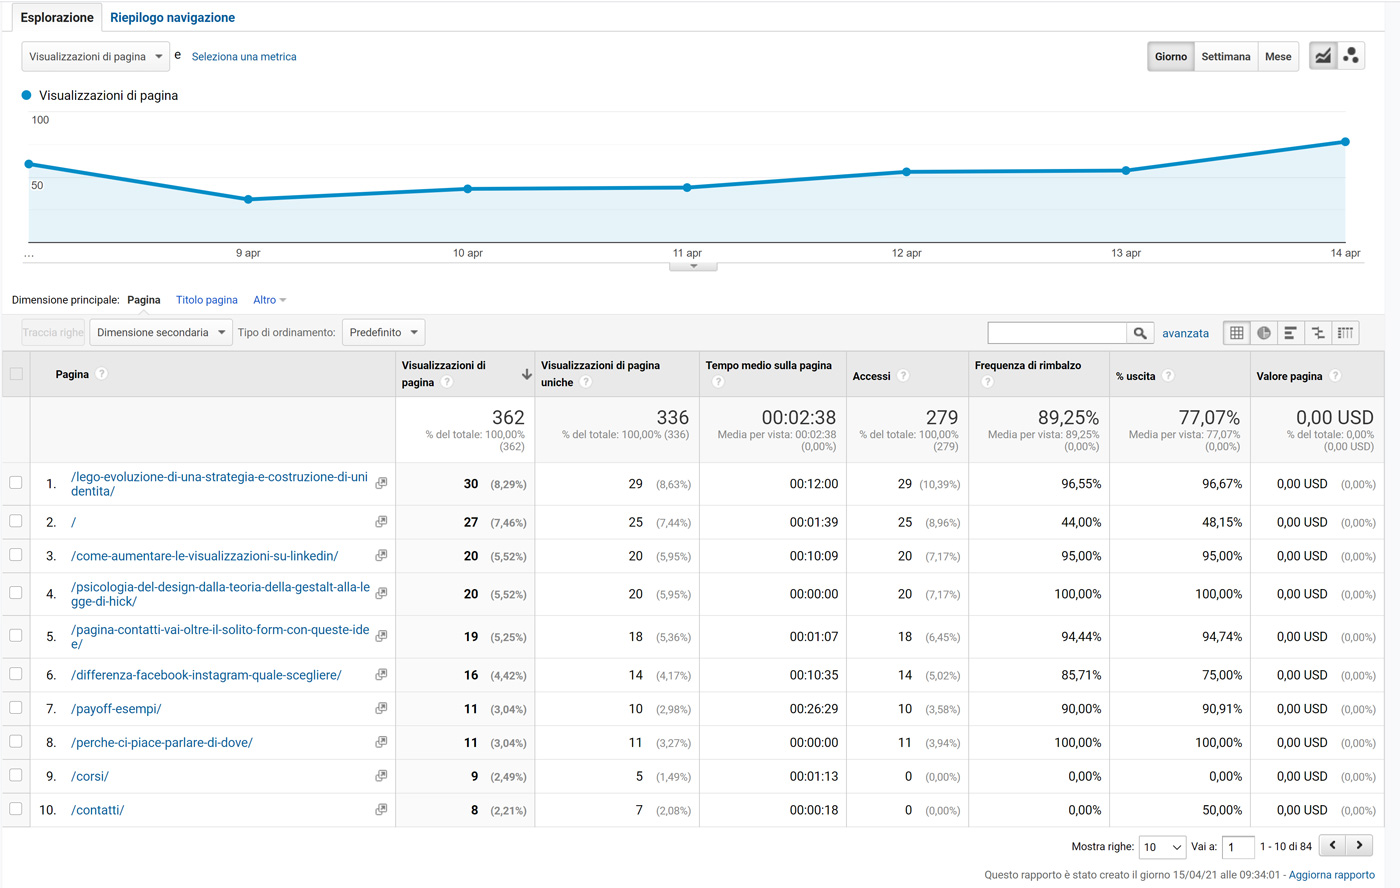Open psicologia-del-design page external link icon
This screenshot has width=1400, height=888.
pyautogui.click(x=381, y=593)
